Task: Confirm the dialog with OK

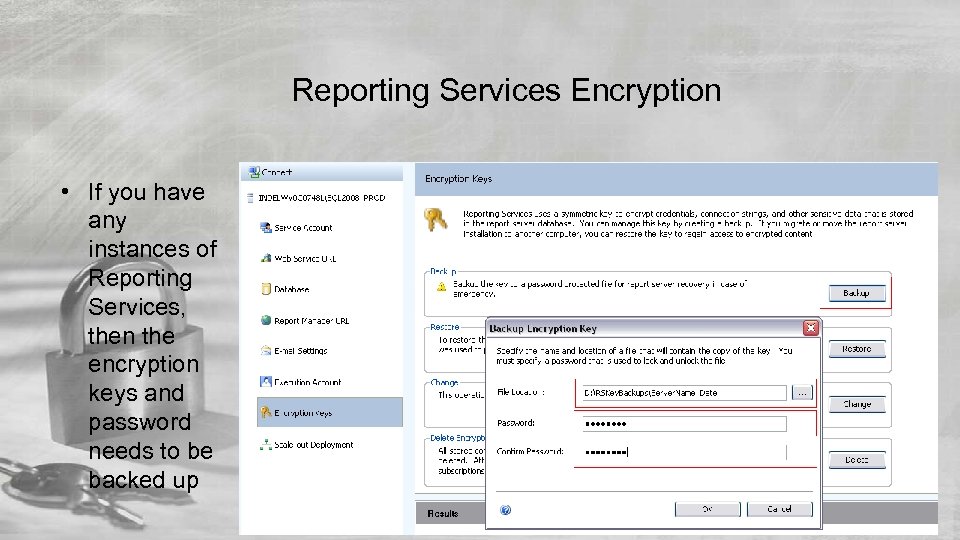Action: point(707,509)
